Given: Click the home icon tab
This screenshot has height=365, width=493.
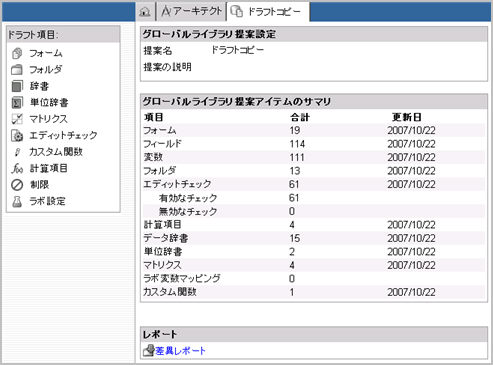Looking at the screenshot, I should click(145, 12).
